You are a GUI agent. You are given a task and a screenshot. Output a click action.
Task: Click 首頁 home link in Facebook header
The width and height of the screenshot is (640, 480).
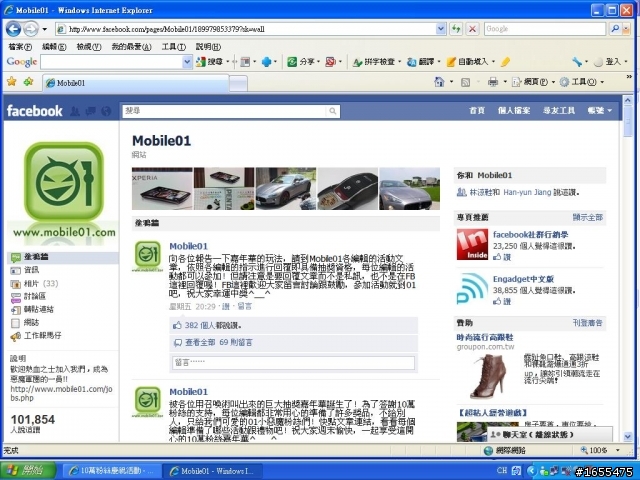[477, 111]
